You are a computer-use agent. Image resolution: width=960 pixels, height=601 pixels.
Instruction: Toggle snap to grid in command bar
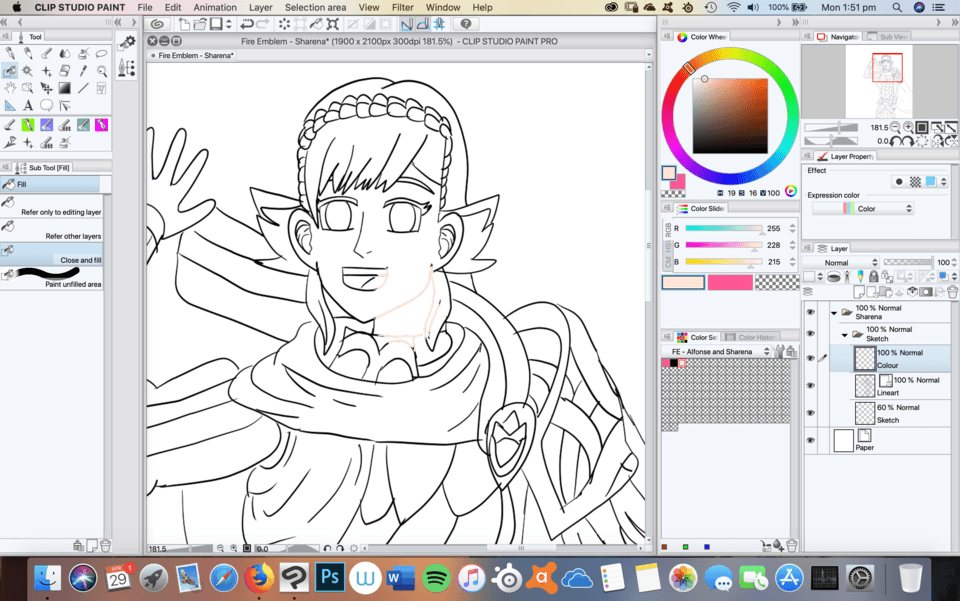point(440,24)
